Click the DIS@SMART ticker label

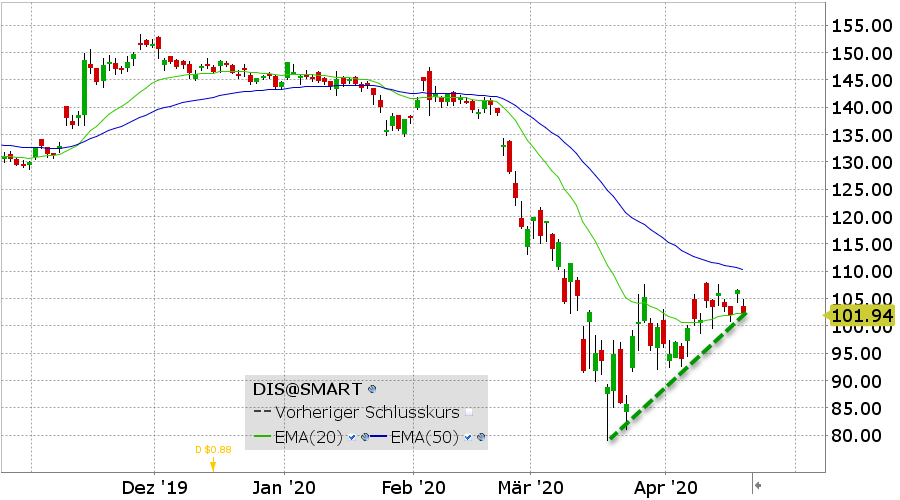[x=307, y=389]
